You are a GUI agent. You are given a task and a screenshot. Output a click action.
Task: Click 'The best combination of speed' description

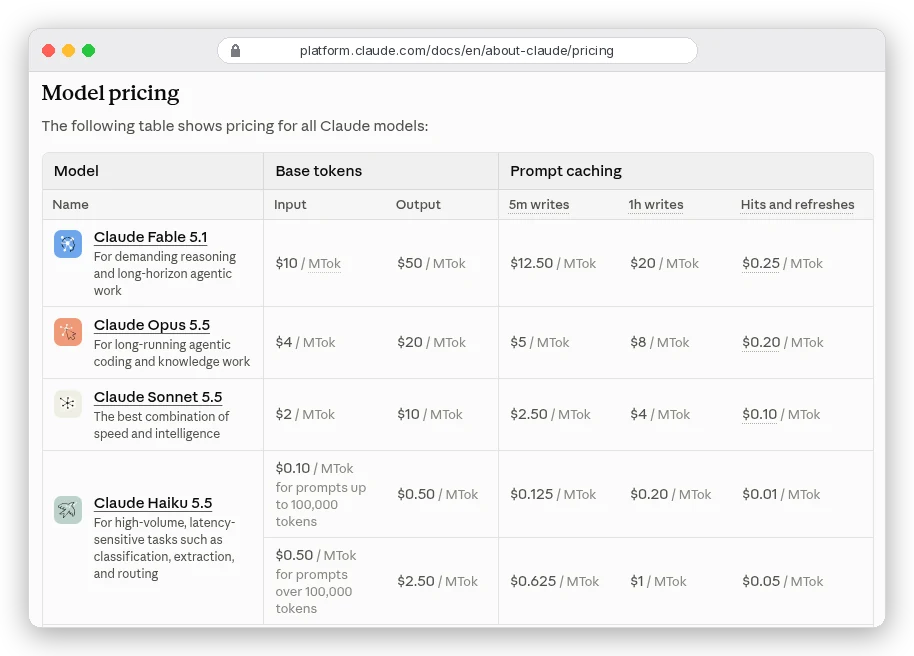pos(161,425)
